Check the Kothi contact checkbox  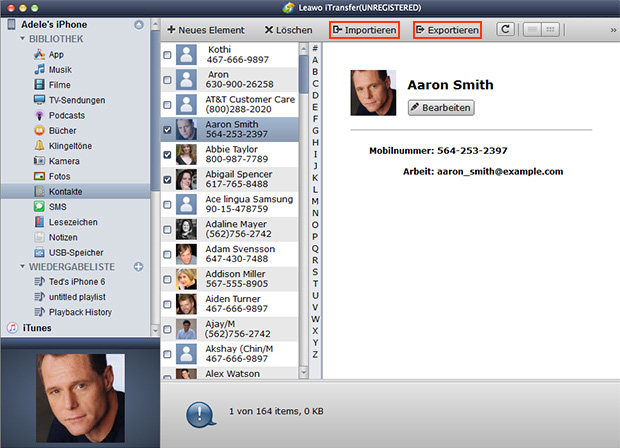tap(167, 55)
